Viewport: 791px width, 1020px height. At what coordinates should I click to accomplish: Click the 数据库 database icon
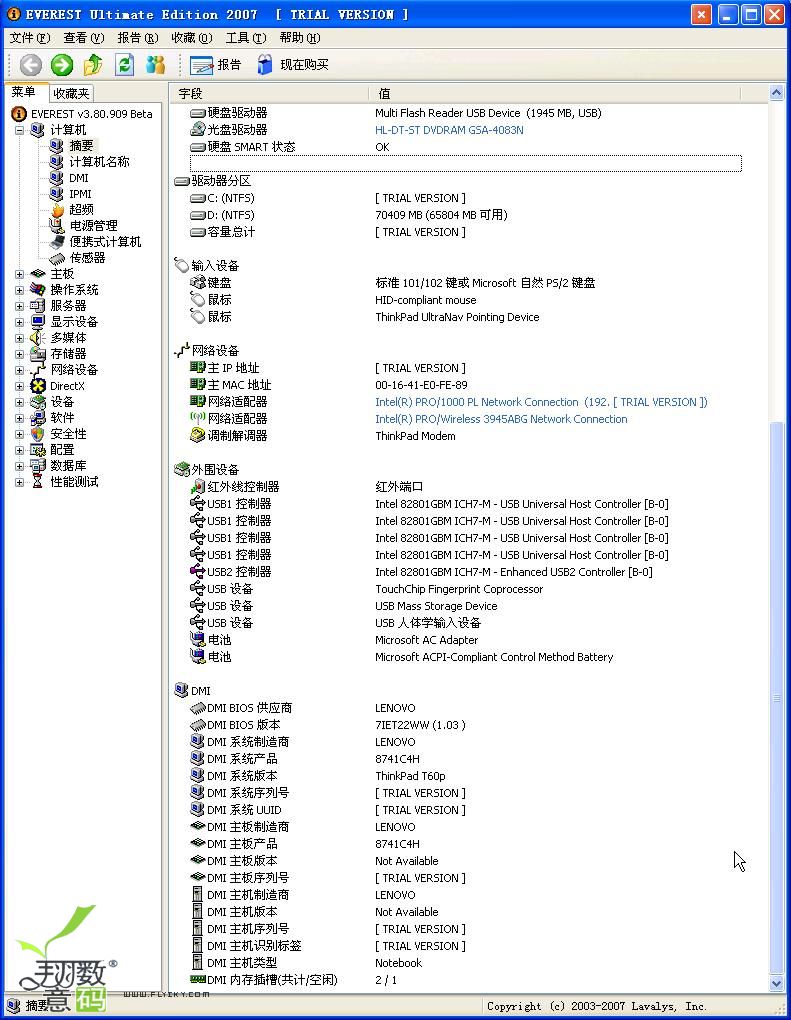pyautogui.click(x=38, y=466)
